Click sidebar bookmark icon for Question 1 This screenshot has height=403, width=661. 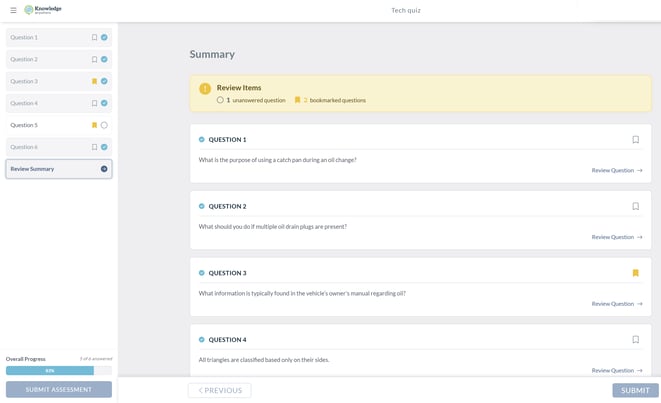point(94,38)
